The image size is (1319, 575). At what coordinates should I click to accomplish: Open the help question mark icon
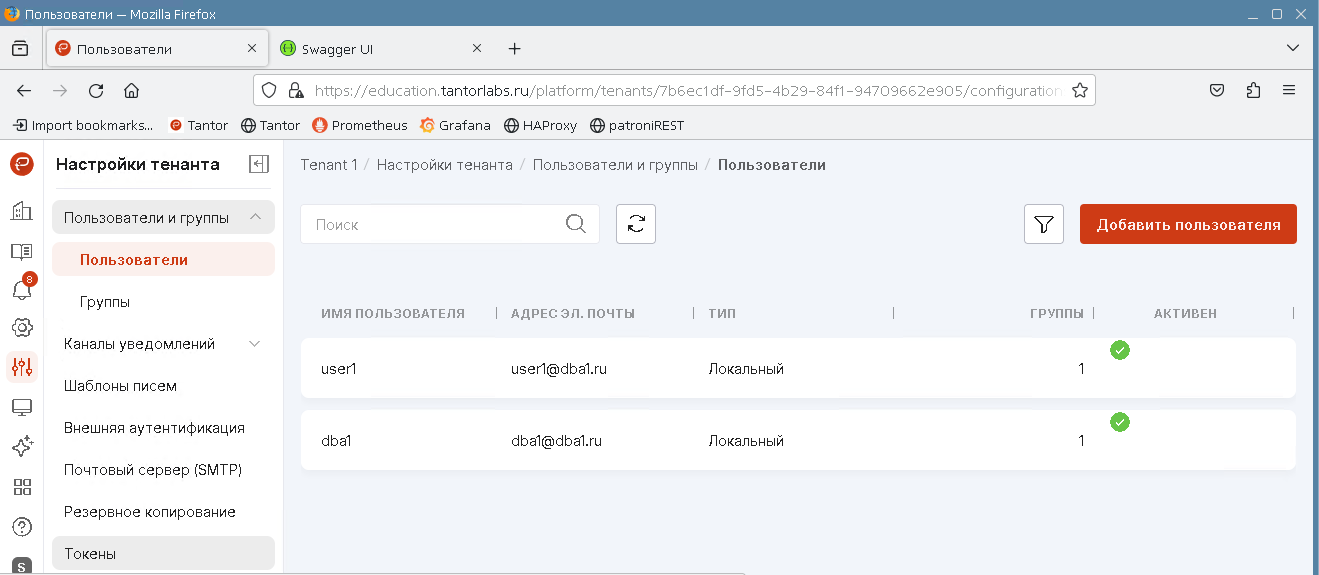pos(21,526)
